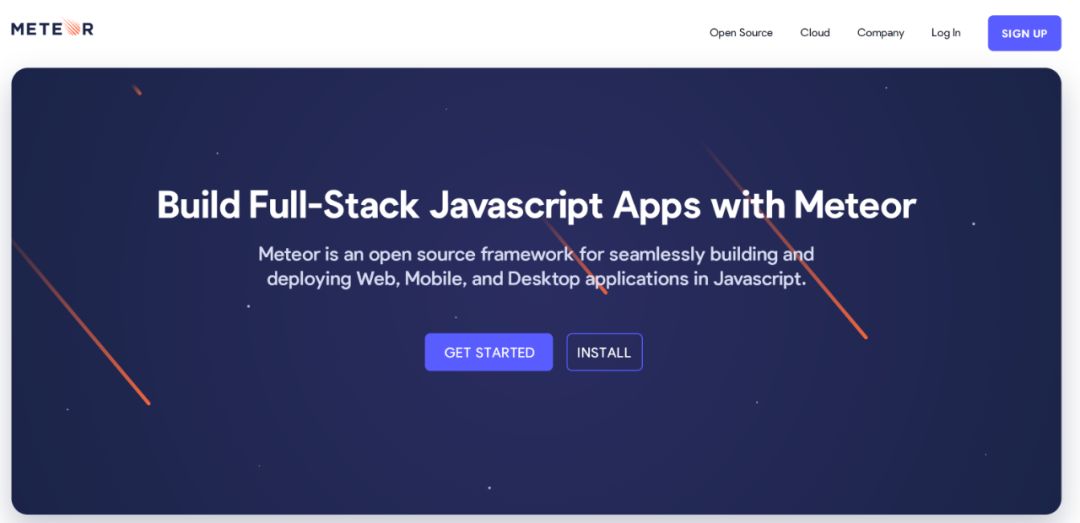The image size is (1080, 523).
Task: Click the INSTALL button
Action: coord(604,352)
